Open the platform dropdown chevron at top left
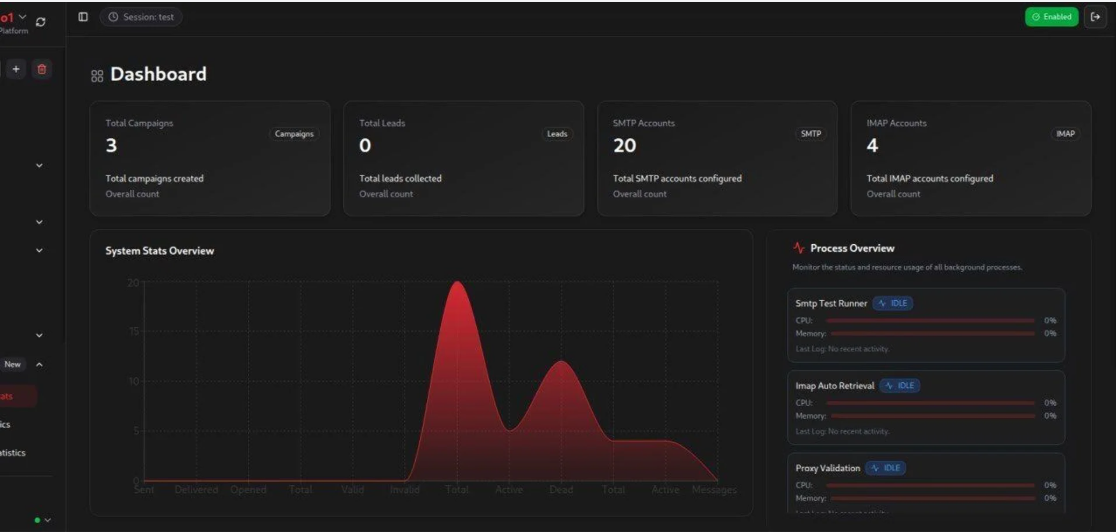1116x532 pixels. point(23,16)
